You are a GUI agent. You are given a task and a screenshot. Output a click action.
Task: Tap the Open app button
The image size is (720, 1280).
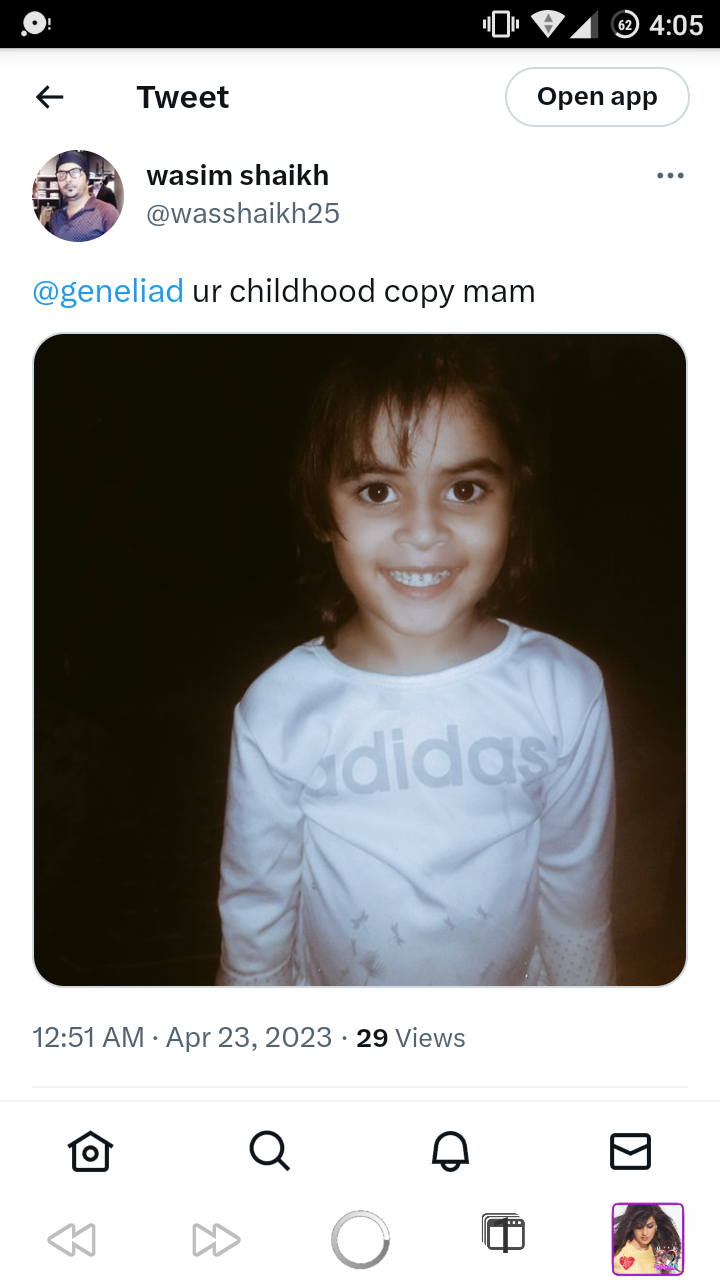597,97
